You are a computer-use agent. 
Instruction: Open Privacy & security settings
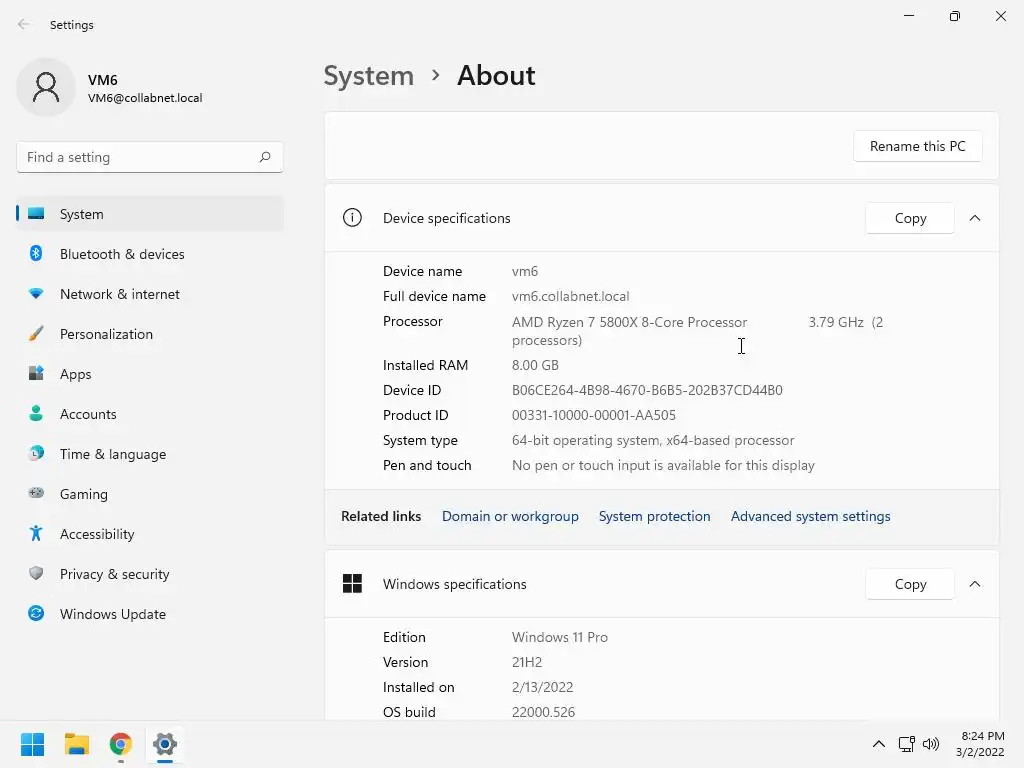click(x=150, y=574)
